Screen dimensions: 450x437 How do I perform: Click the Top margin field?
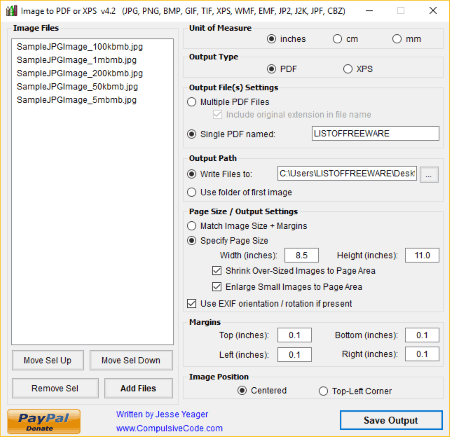point(294,335)
